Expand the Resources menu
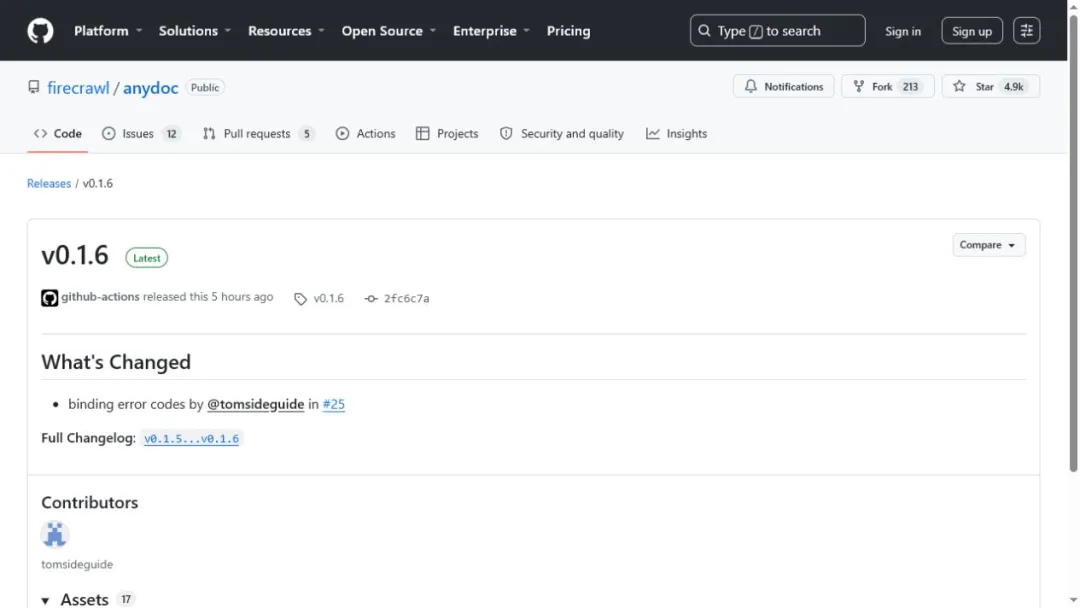Screen dimensions: 1080x608 [286, 31]
